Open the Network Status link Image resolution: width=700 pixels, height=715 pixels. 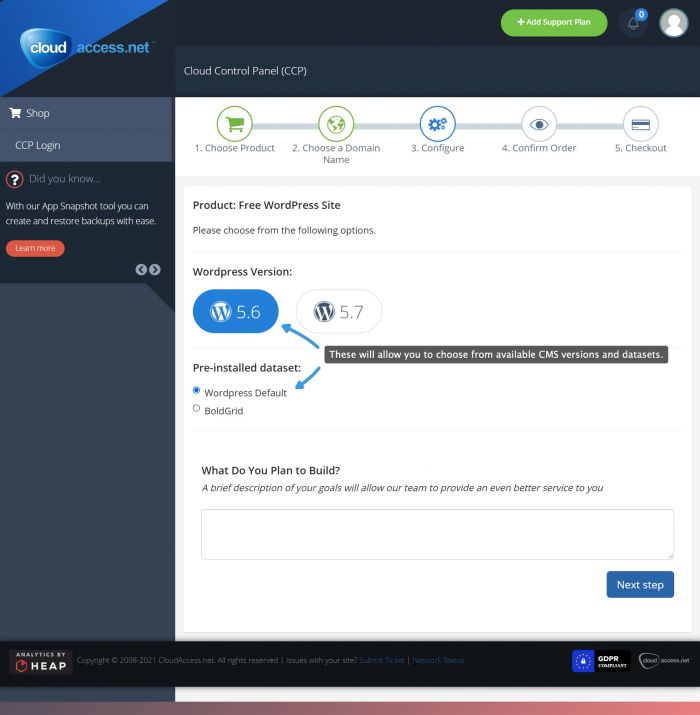[x=438, y=660]
